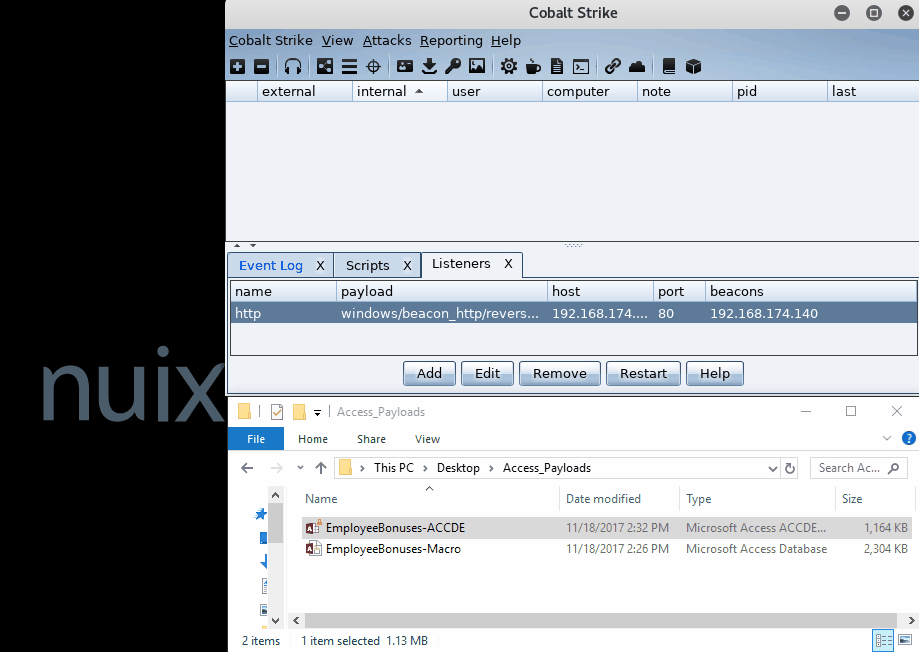Screen dimensions: 919x652
Task: Open the credentials key icon
Action: [453, 67]
